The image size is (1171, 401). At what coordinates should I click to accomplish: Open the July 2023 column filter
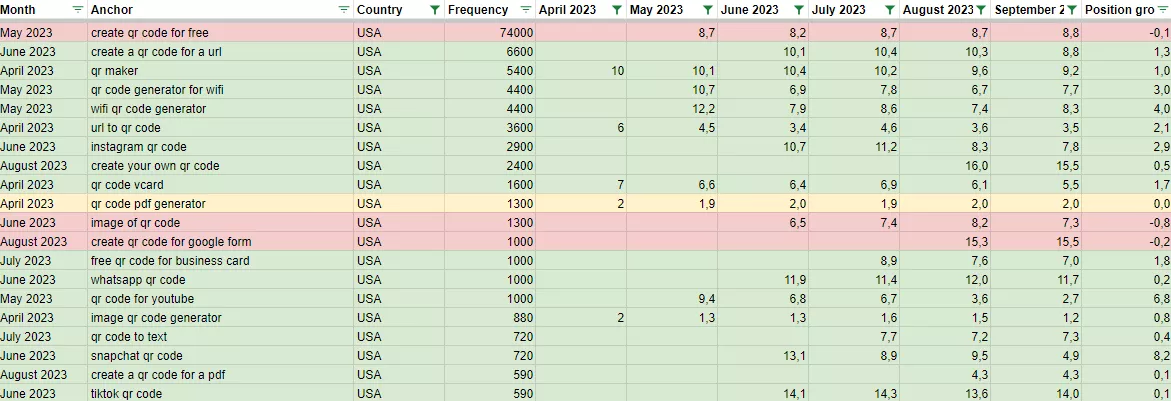coord(890,10)
